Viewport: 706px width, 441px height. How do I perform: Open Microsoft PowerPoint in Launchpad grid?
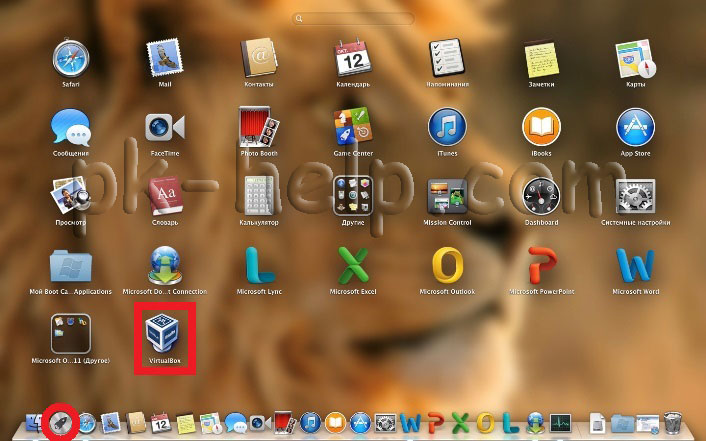541,266
